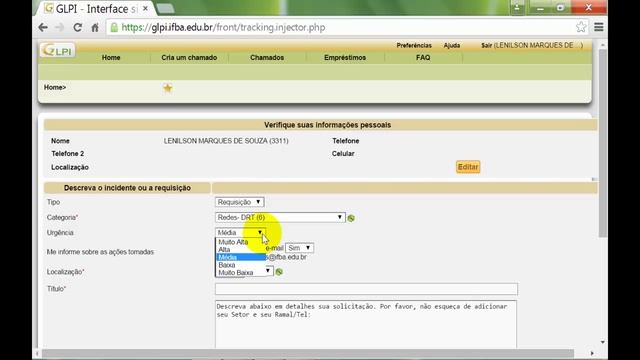640x360 pixels.
Task: Click the scrollbar up arrow
Action: (x=602, y=44)
